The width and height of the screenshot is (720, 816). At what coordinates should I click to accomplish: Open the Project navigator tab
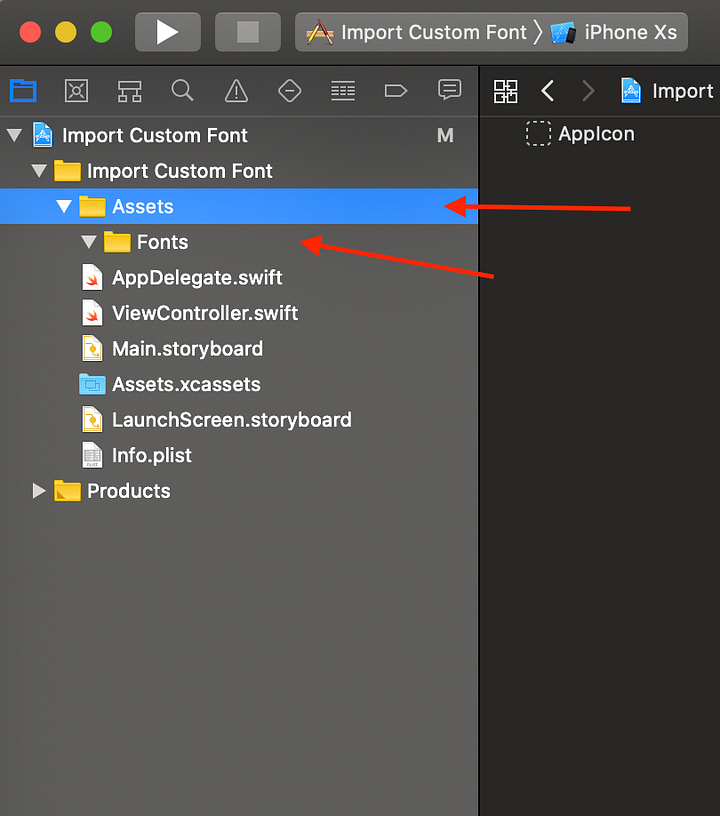pyautogui.click(x=23, y=91)
